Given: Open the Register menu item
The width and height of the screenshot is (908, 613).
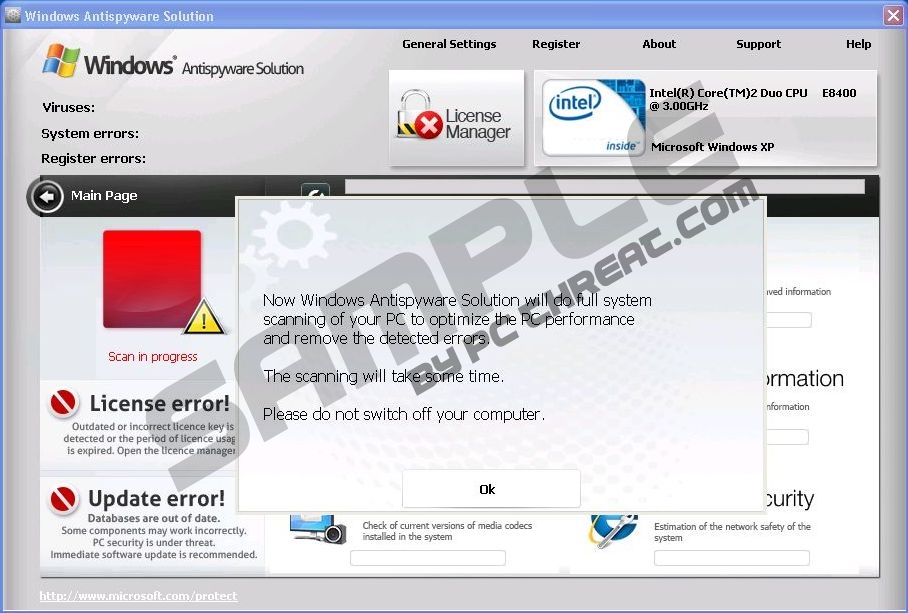Looking at the screenshot, I should click(x=556, y=44).
